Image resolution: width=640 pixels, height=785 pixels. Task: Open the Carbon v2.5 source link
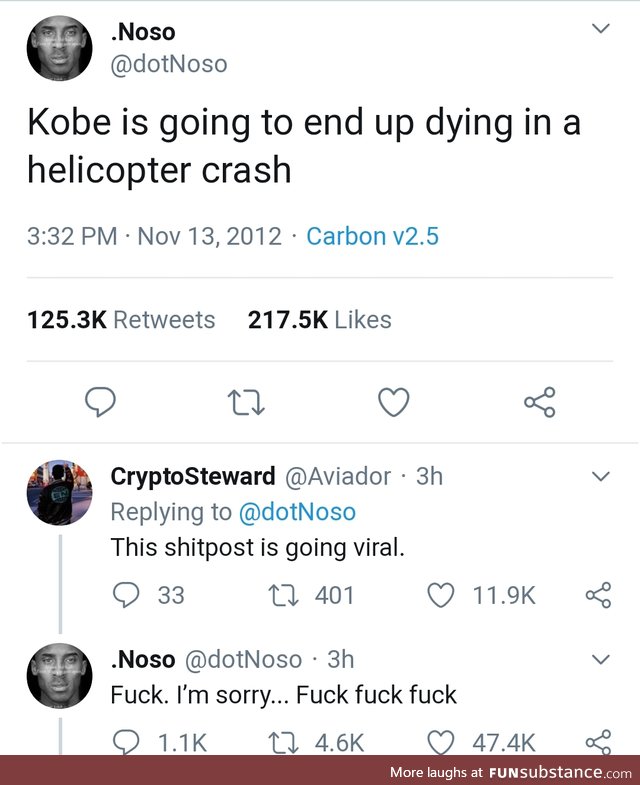pyautogui.click(x=373, y=236)
